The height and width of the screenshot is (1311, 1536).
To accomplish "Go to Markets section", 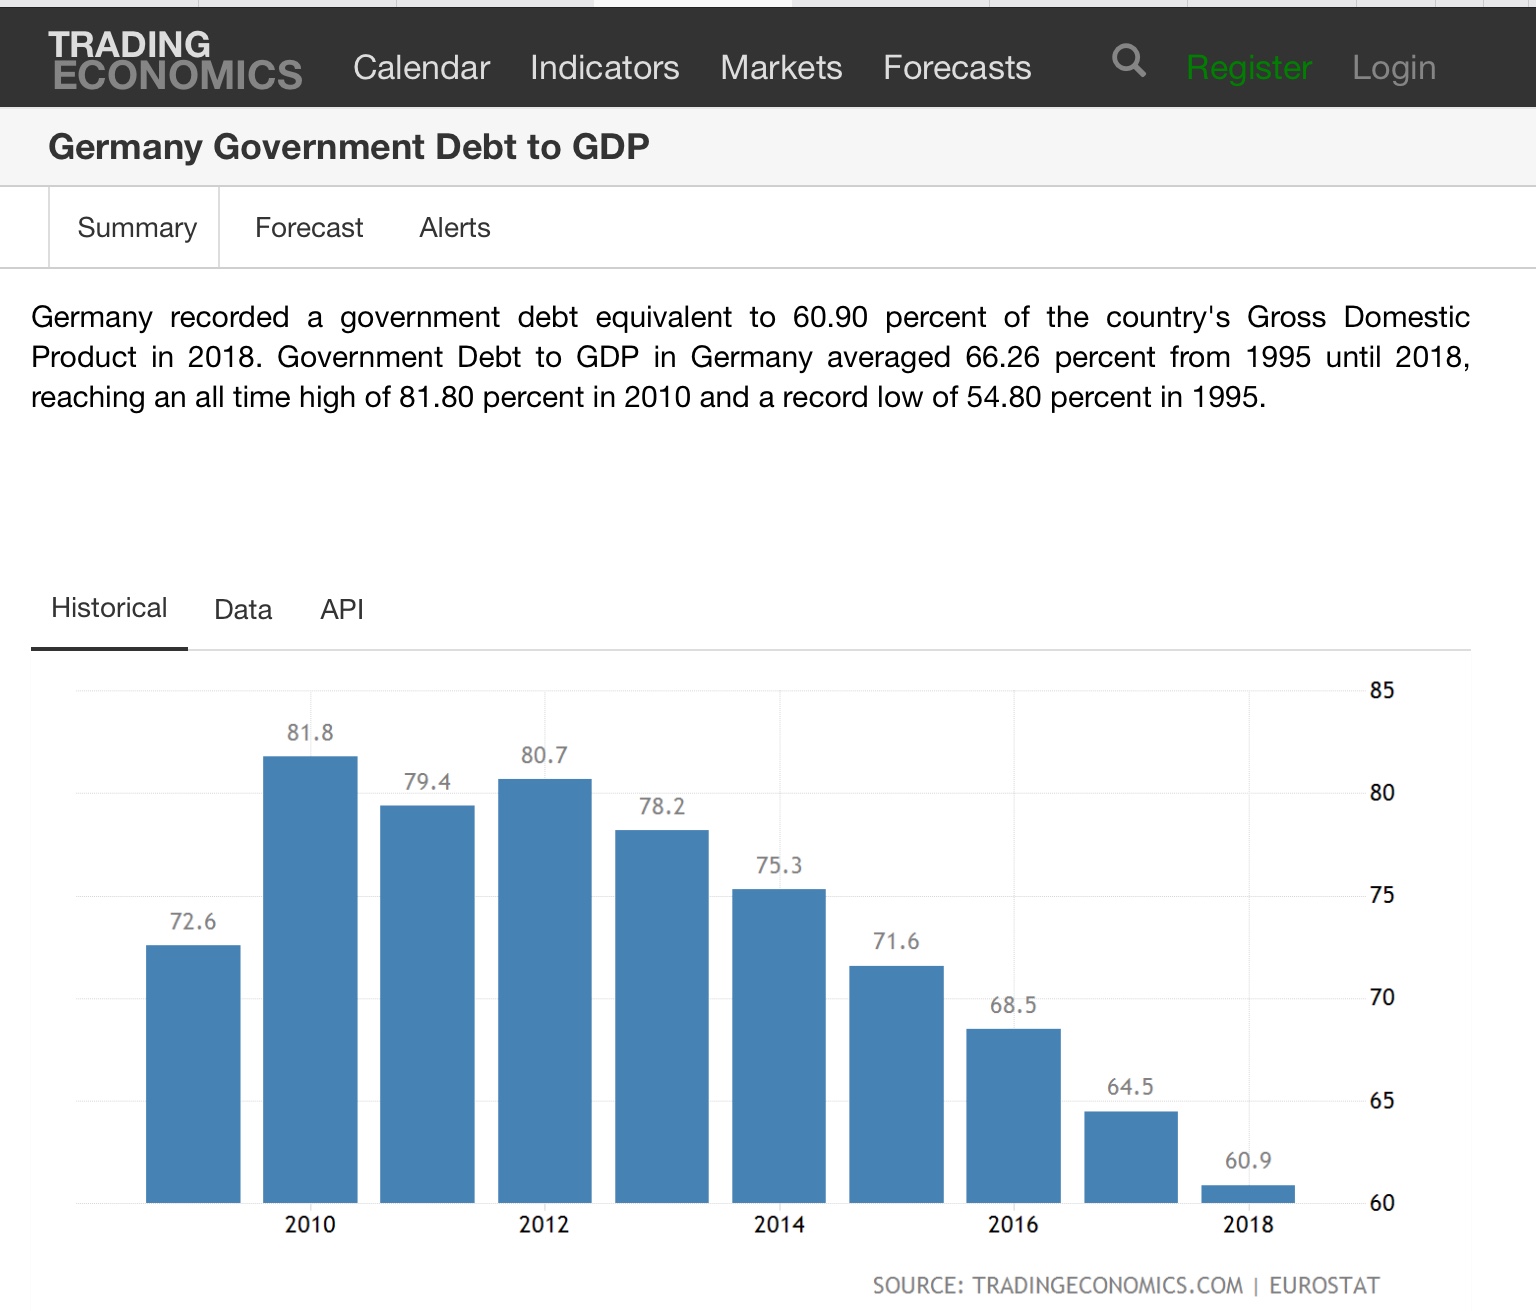I will click(x=781, y=68).
